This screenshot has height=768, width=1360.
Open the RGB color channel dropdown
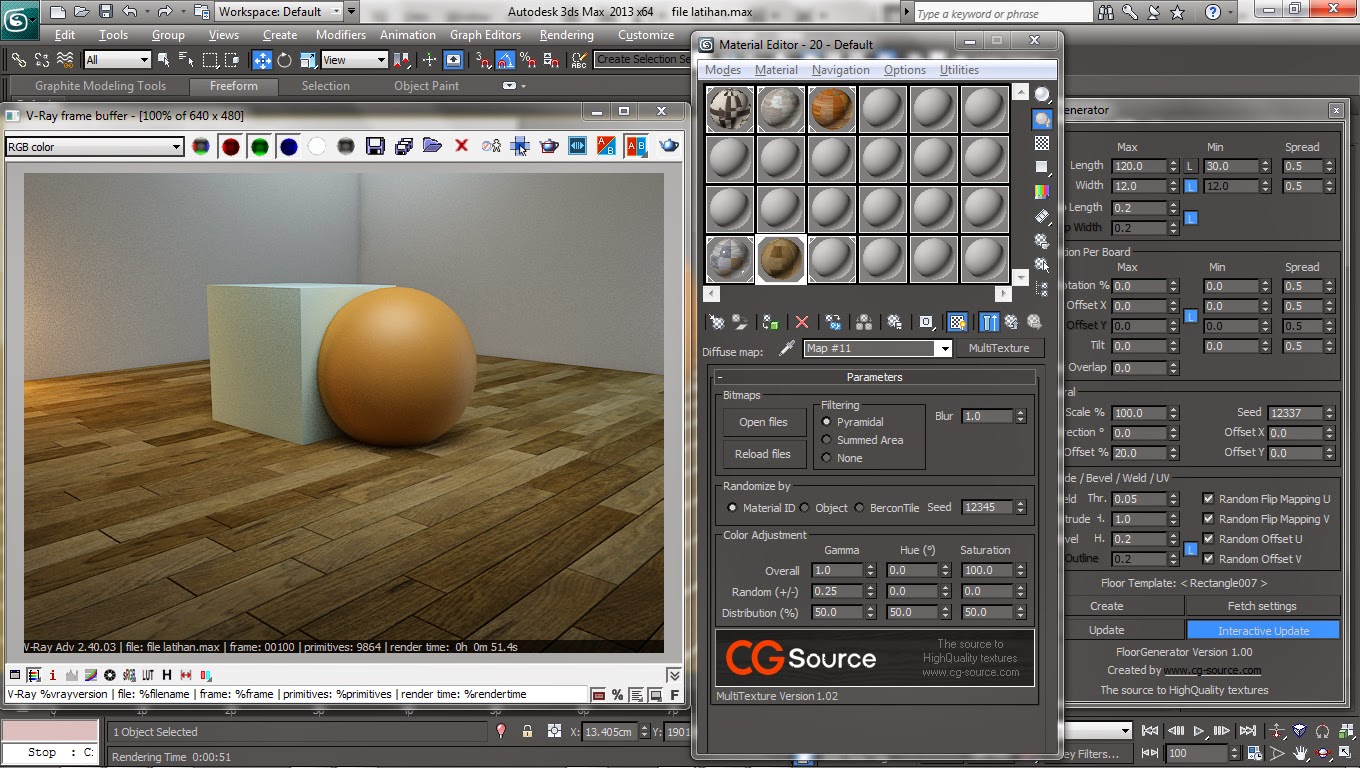178,146
